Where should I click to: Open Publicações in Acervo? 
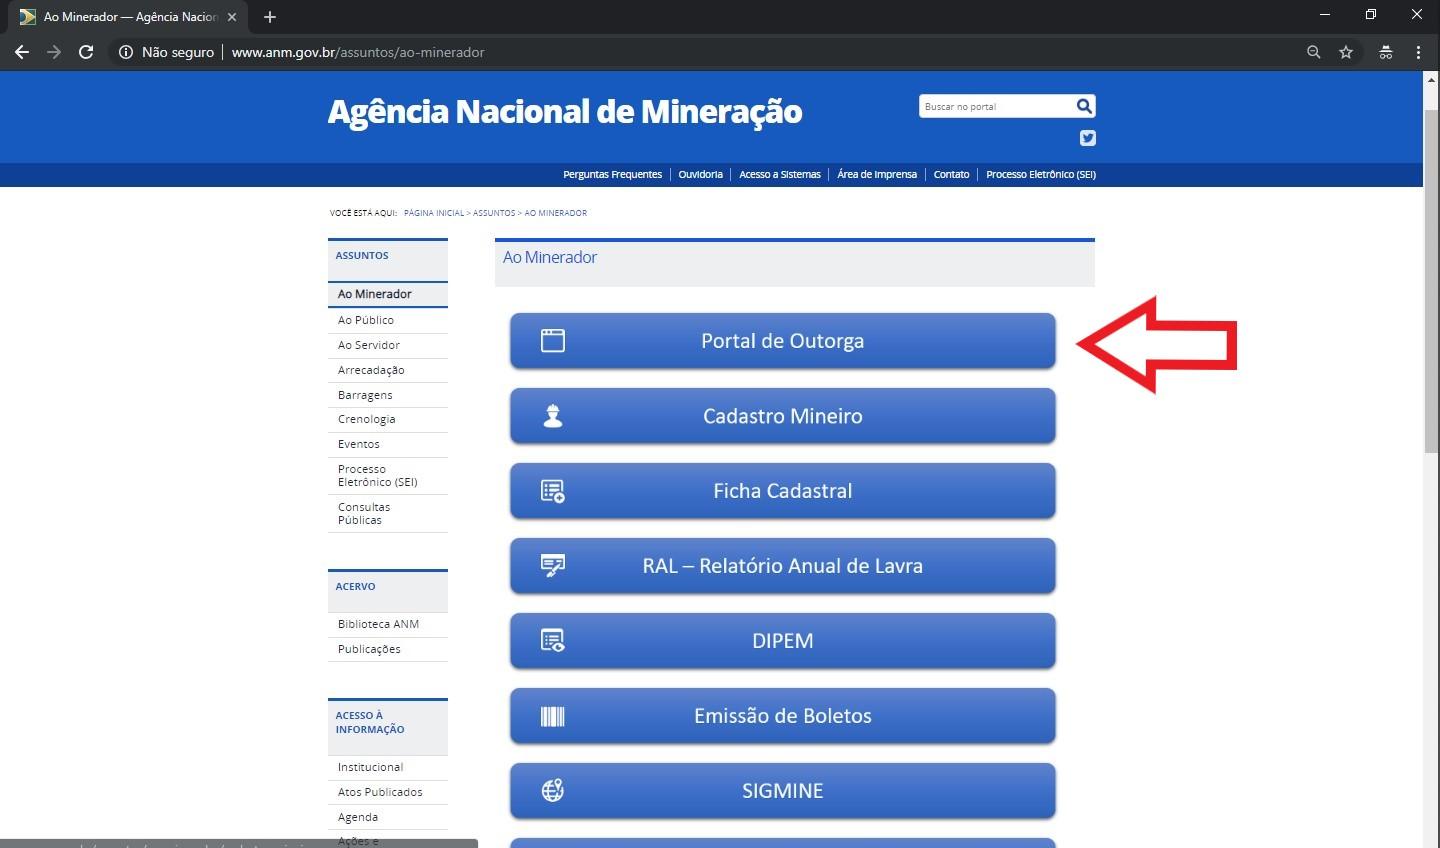coord(388,649)
